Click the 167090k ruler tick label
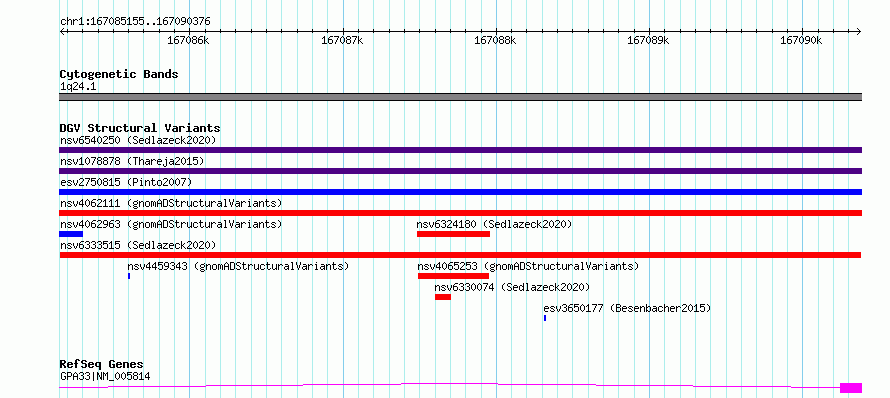The image size is (890, 398). click(801, 41)
